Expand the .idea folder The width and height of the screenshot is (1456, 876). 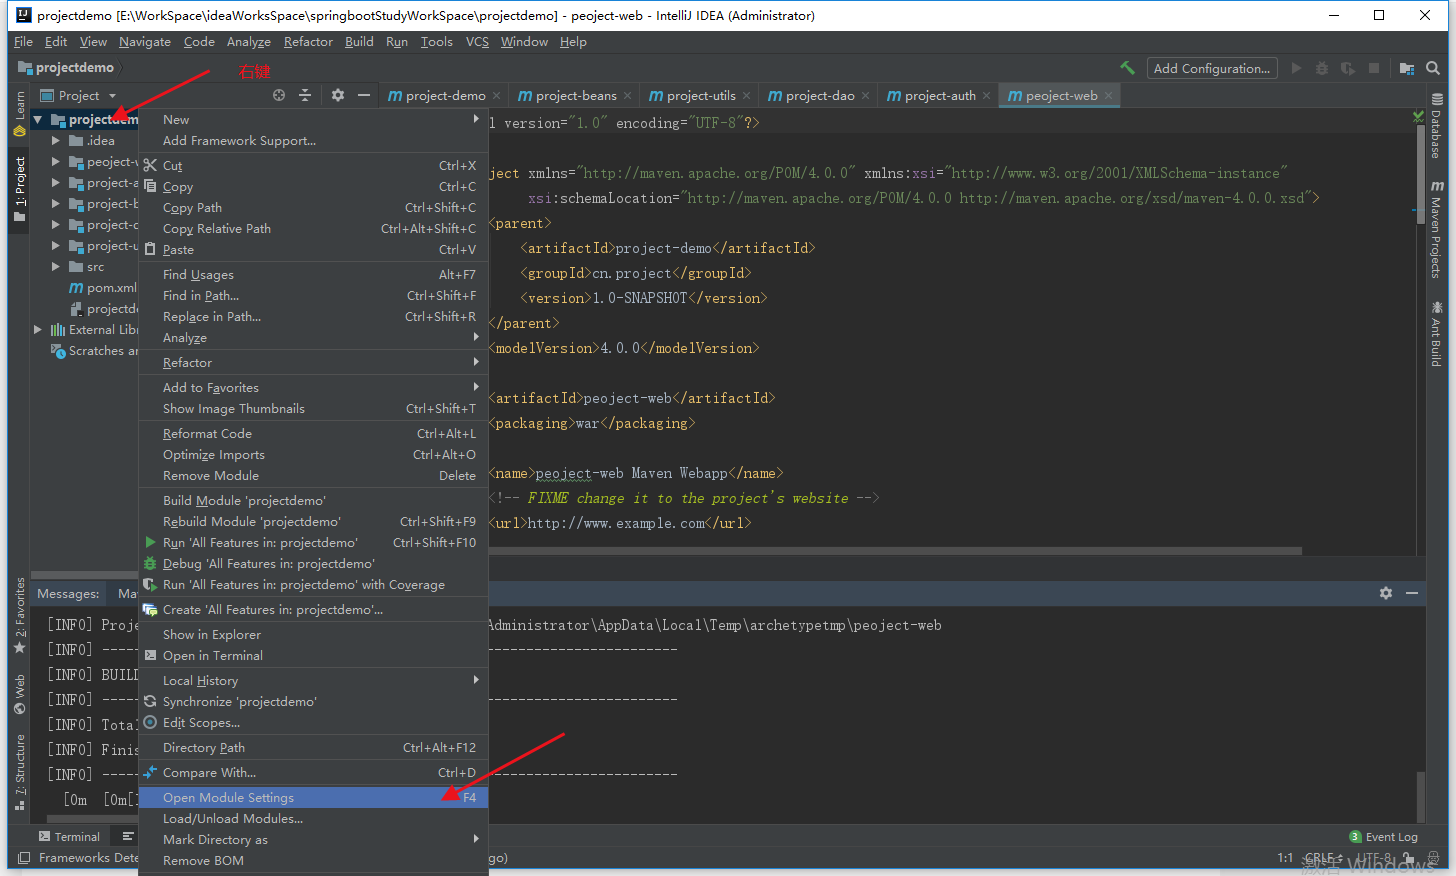point(56,141)
